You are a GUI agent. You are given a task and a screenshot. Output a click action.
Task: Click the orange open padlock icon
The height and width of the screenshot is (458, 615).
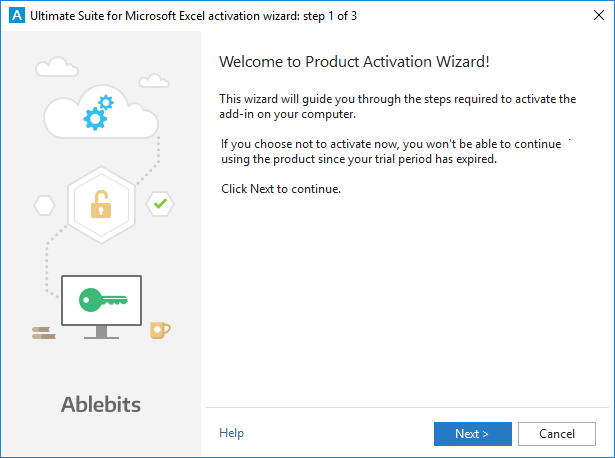(101, 204)
